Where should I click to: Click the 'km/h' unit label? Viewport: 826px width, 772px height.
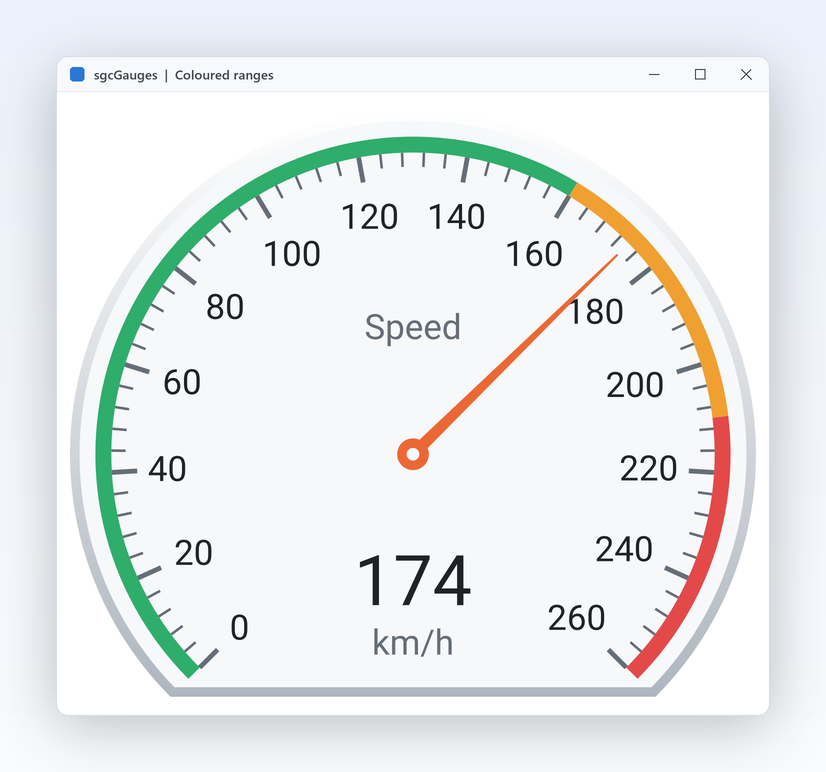(x=412, y=642)
